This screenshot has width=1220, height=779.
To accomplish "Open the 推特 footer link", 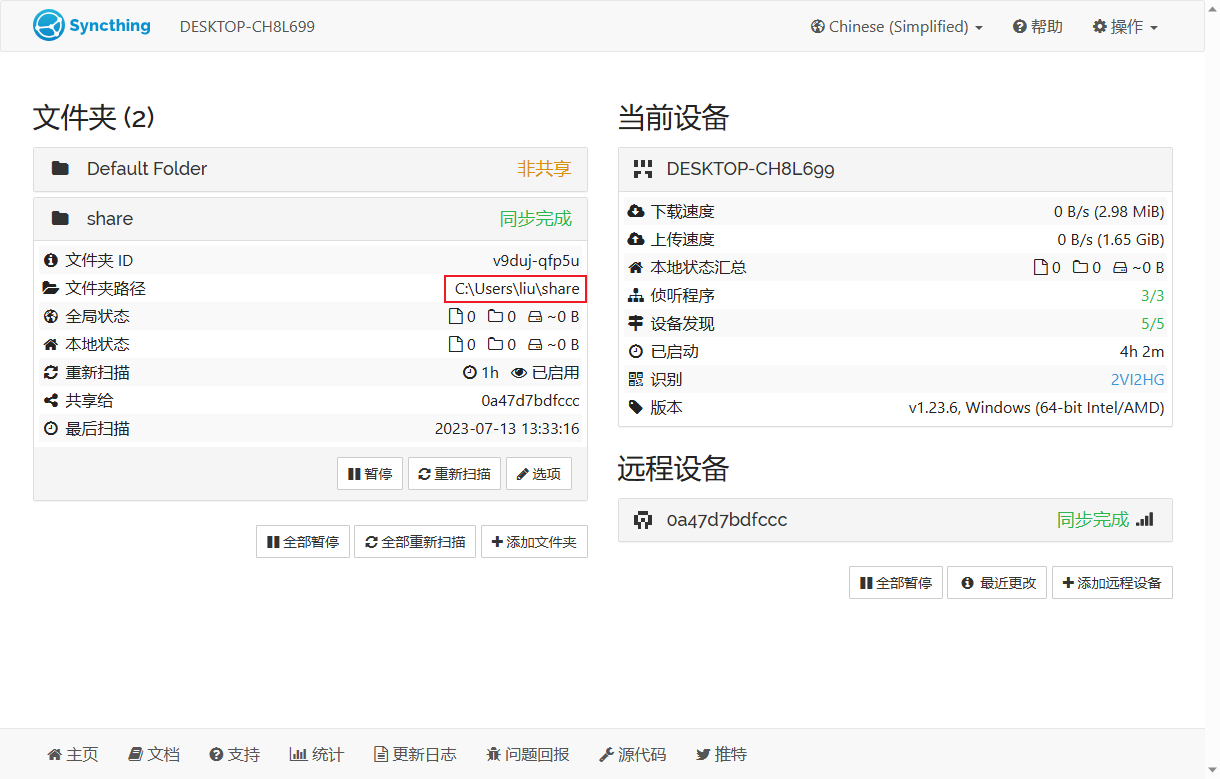I will pyautogui.click(x=721, y=755).
